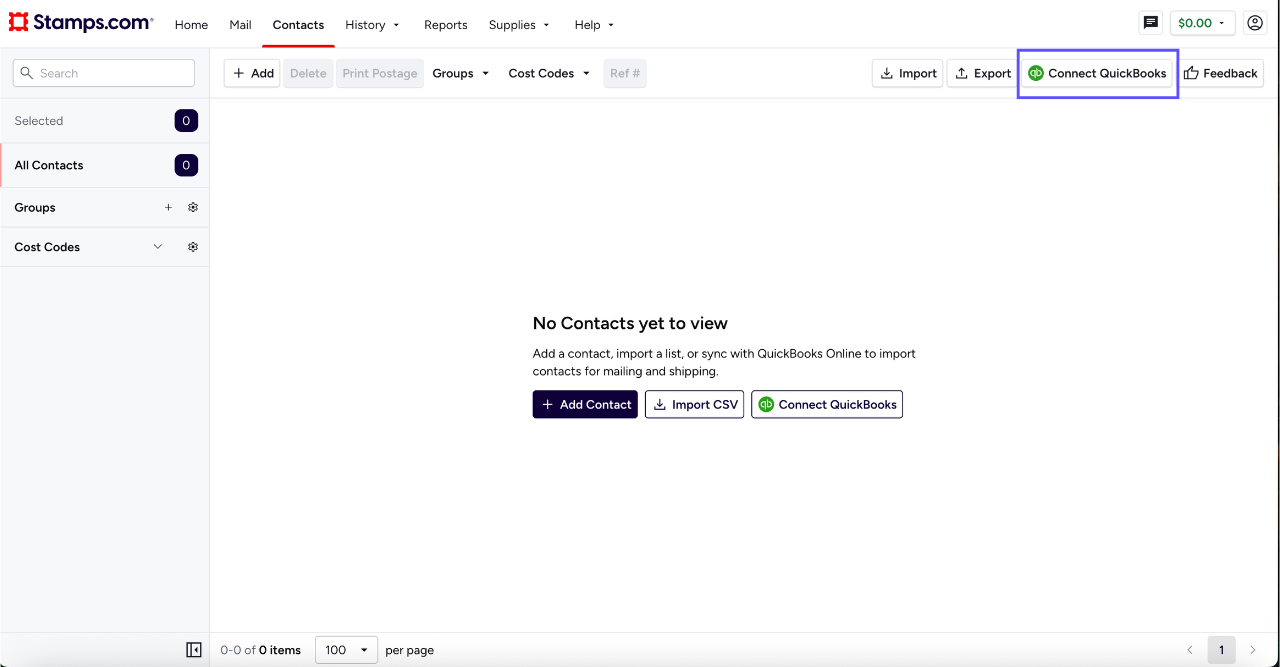Image resolution: width=1280 pixels, height=667 pixels.
Task: Open the Reports tab
Action: 445,25
